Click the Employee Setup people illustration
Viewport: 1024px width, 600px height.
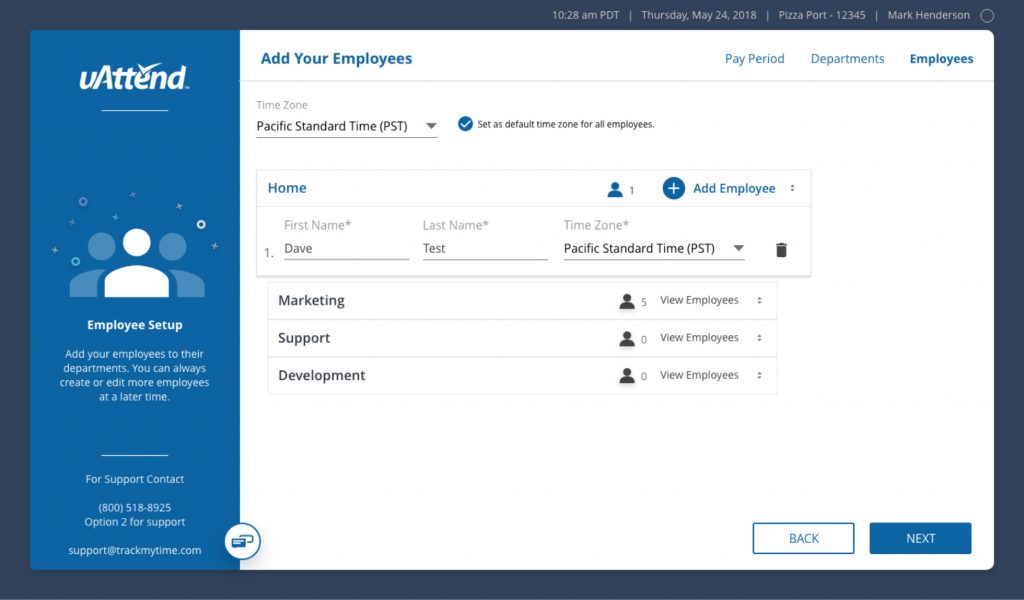pyautogui.click(x=136, y=247)
